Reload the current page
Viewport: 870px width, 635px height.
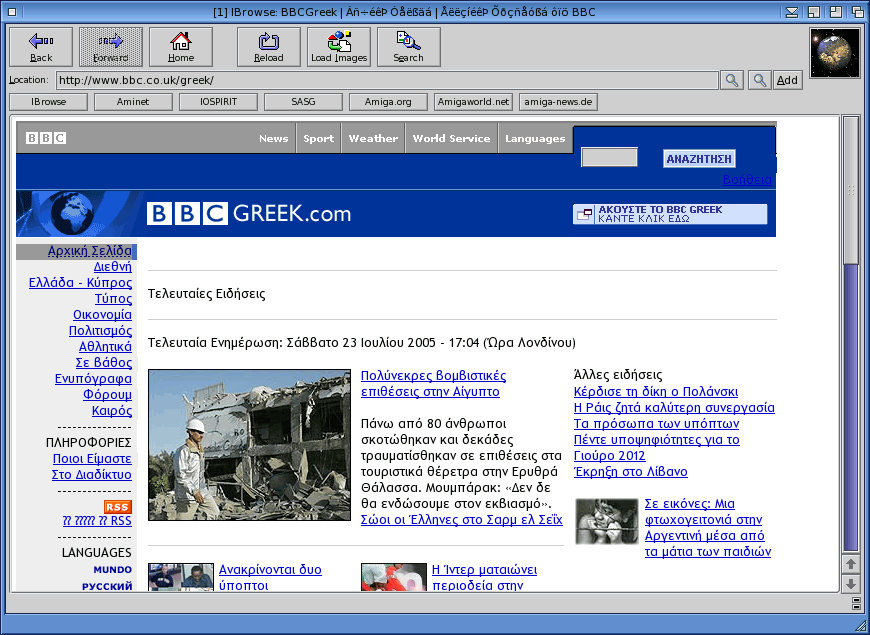269,47
